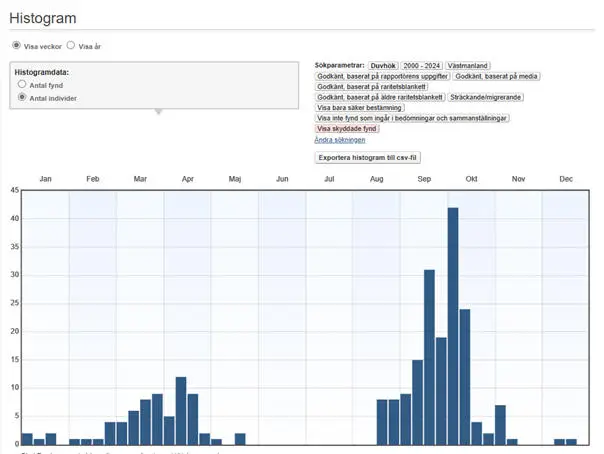This screenshot has width=604, height=454.
Task: Click the 'Visa bara säker bestämning' tag
Action: click(x=360, y=108)
